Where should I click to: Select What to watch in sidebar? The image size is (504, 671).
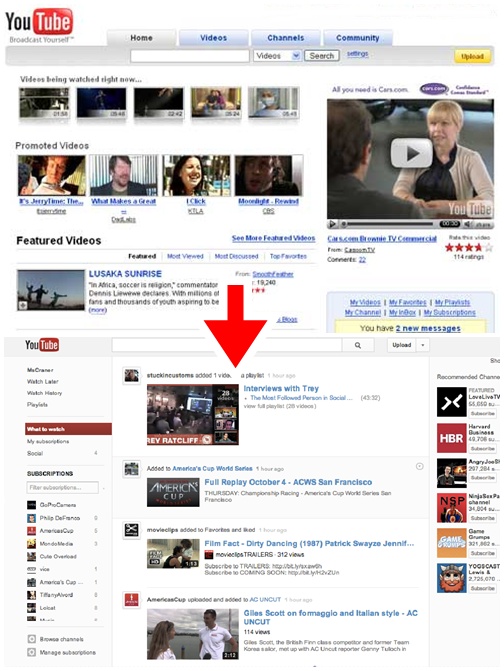68,429
